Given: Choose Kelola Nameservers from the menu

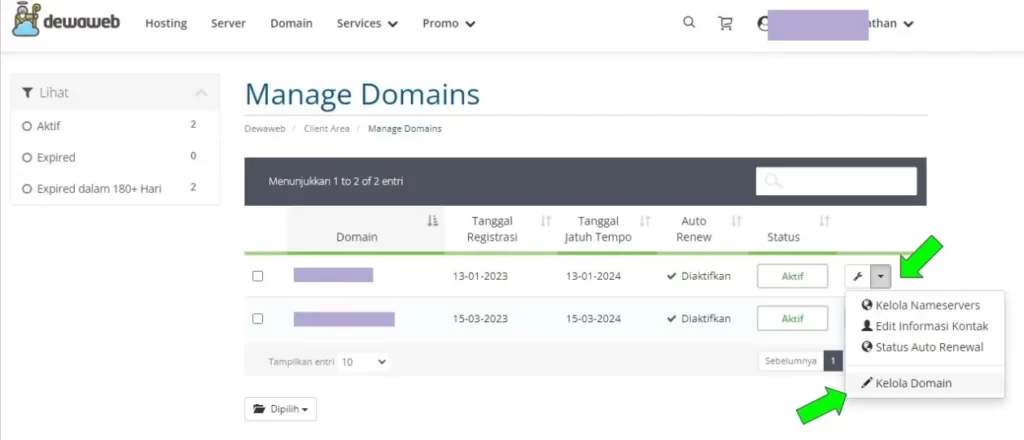Looking at the screenshot, I should 926,305.
